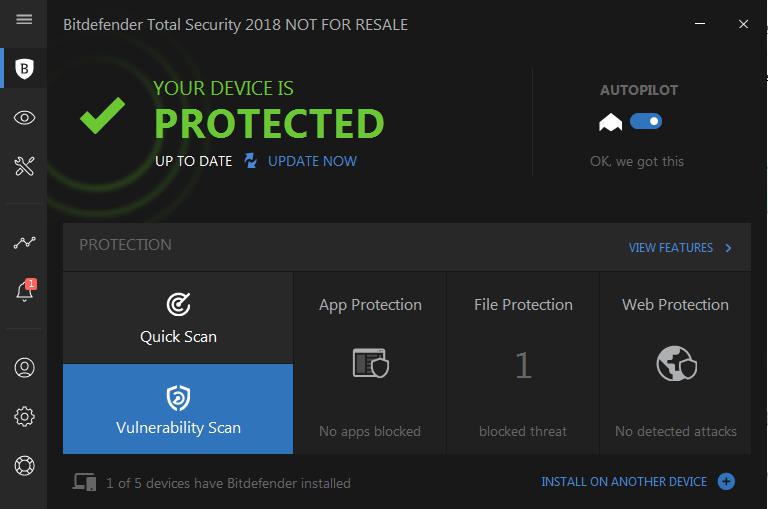
Task: Open the Tools wrench icon
Action: pyautogui.click(x=25, y=166)
